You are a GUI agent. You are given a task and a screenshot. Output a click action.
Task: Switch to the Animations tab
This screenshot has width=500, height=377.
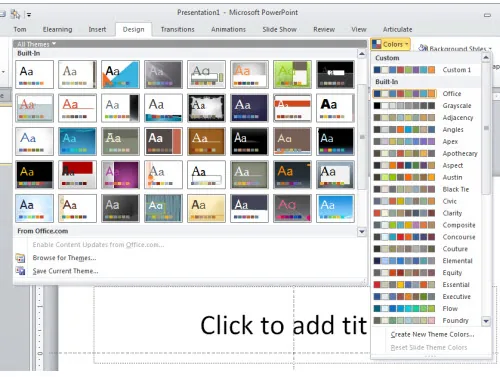pyautogui.click(x=228, y=29)
